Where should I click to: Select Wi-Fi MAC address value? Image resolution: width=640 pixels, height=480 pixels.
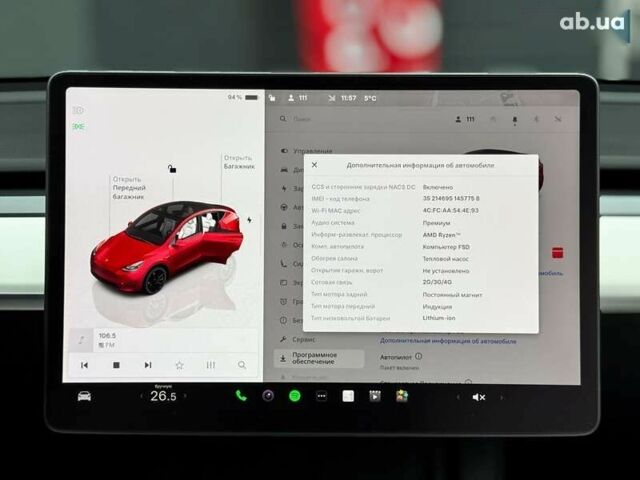point(451,210)
